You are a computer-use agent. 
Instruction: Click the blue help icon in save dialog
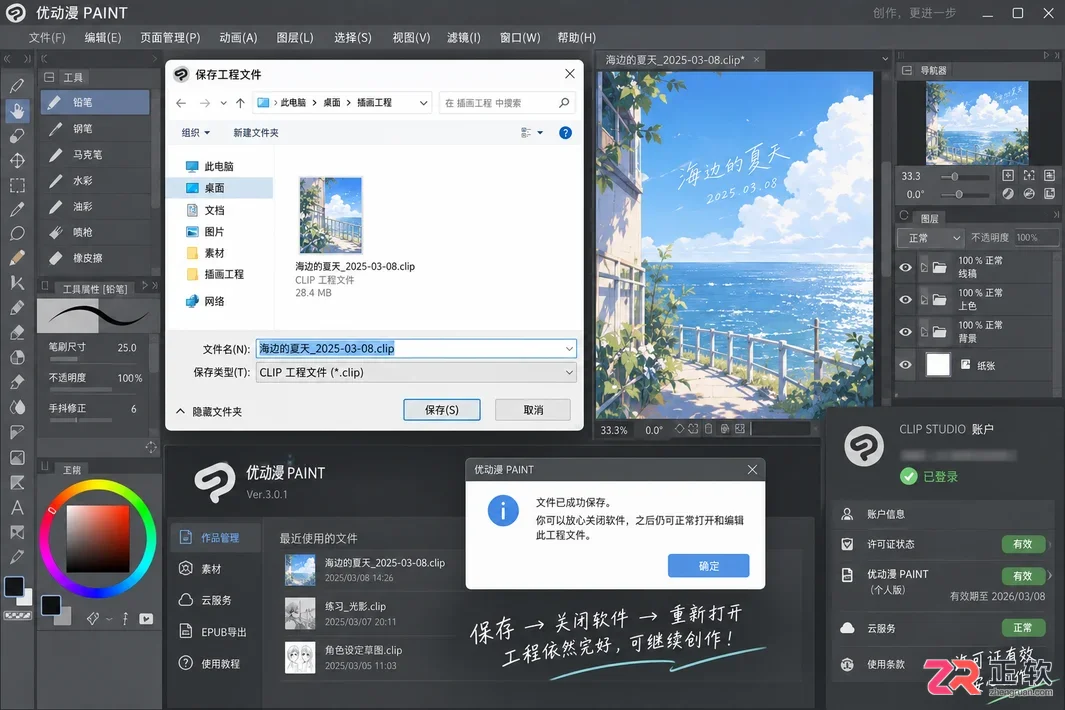click(565, 132)
